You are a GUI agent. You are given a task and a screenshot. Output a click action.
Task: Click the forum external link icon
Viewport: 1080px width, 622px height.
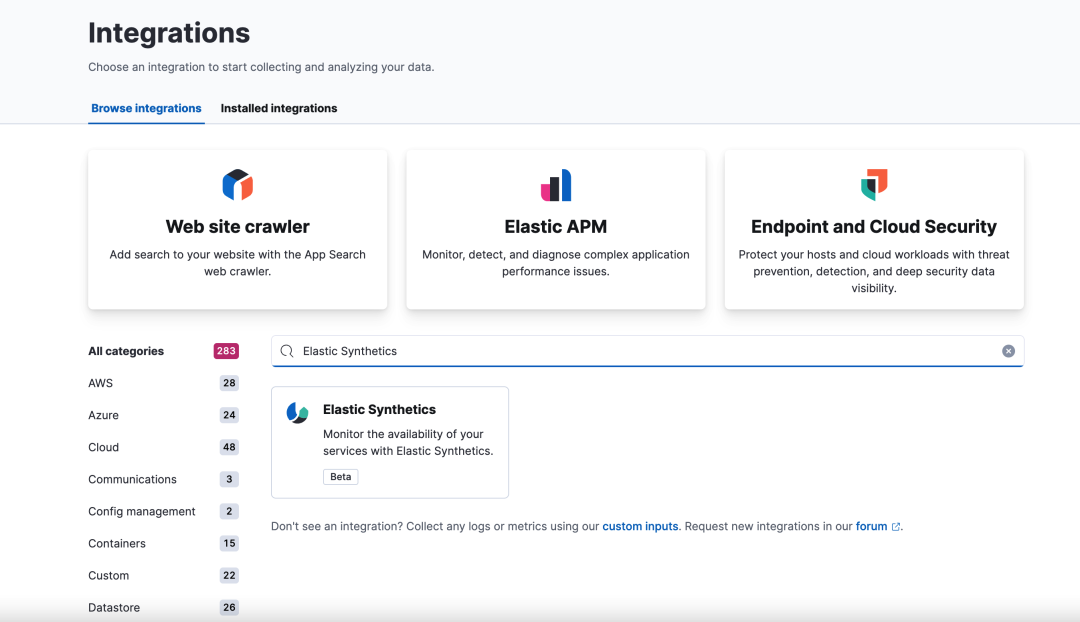[896, 527]
